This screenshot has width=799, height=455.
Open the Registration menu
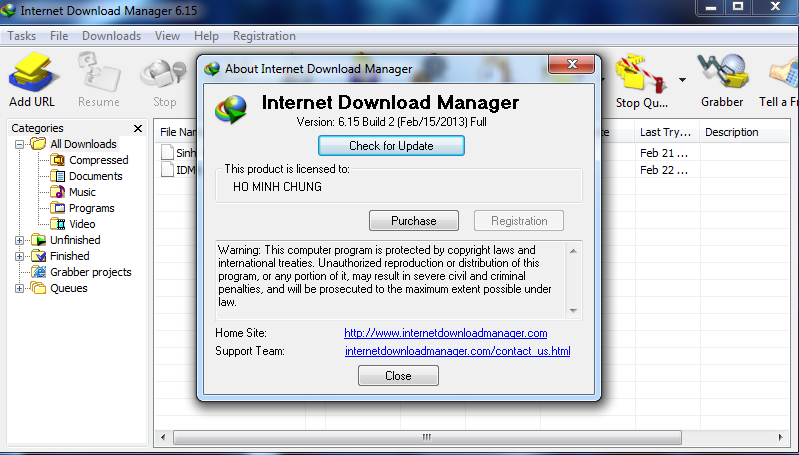(264, 36)
